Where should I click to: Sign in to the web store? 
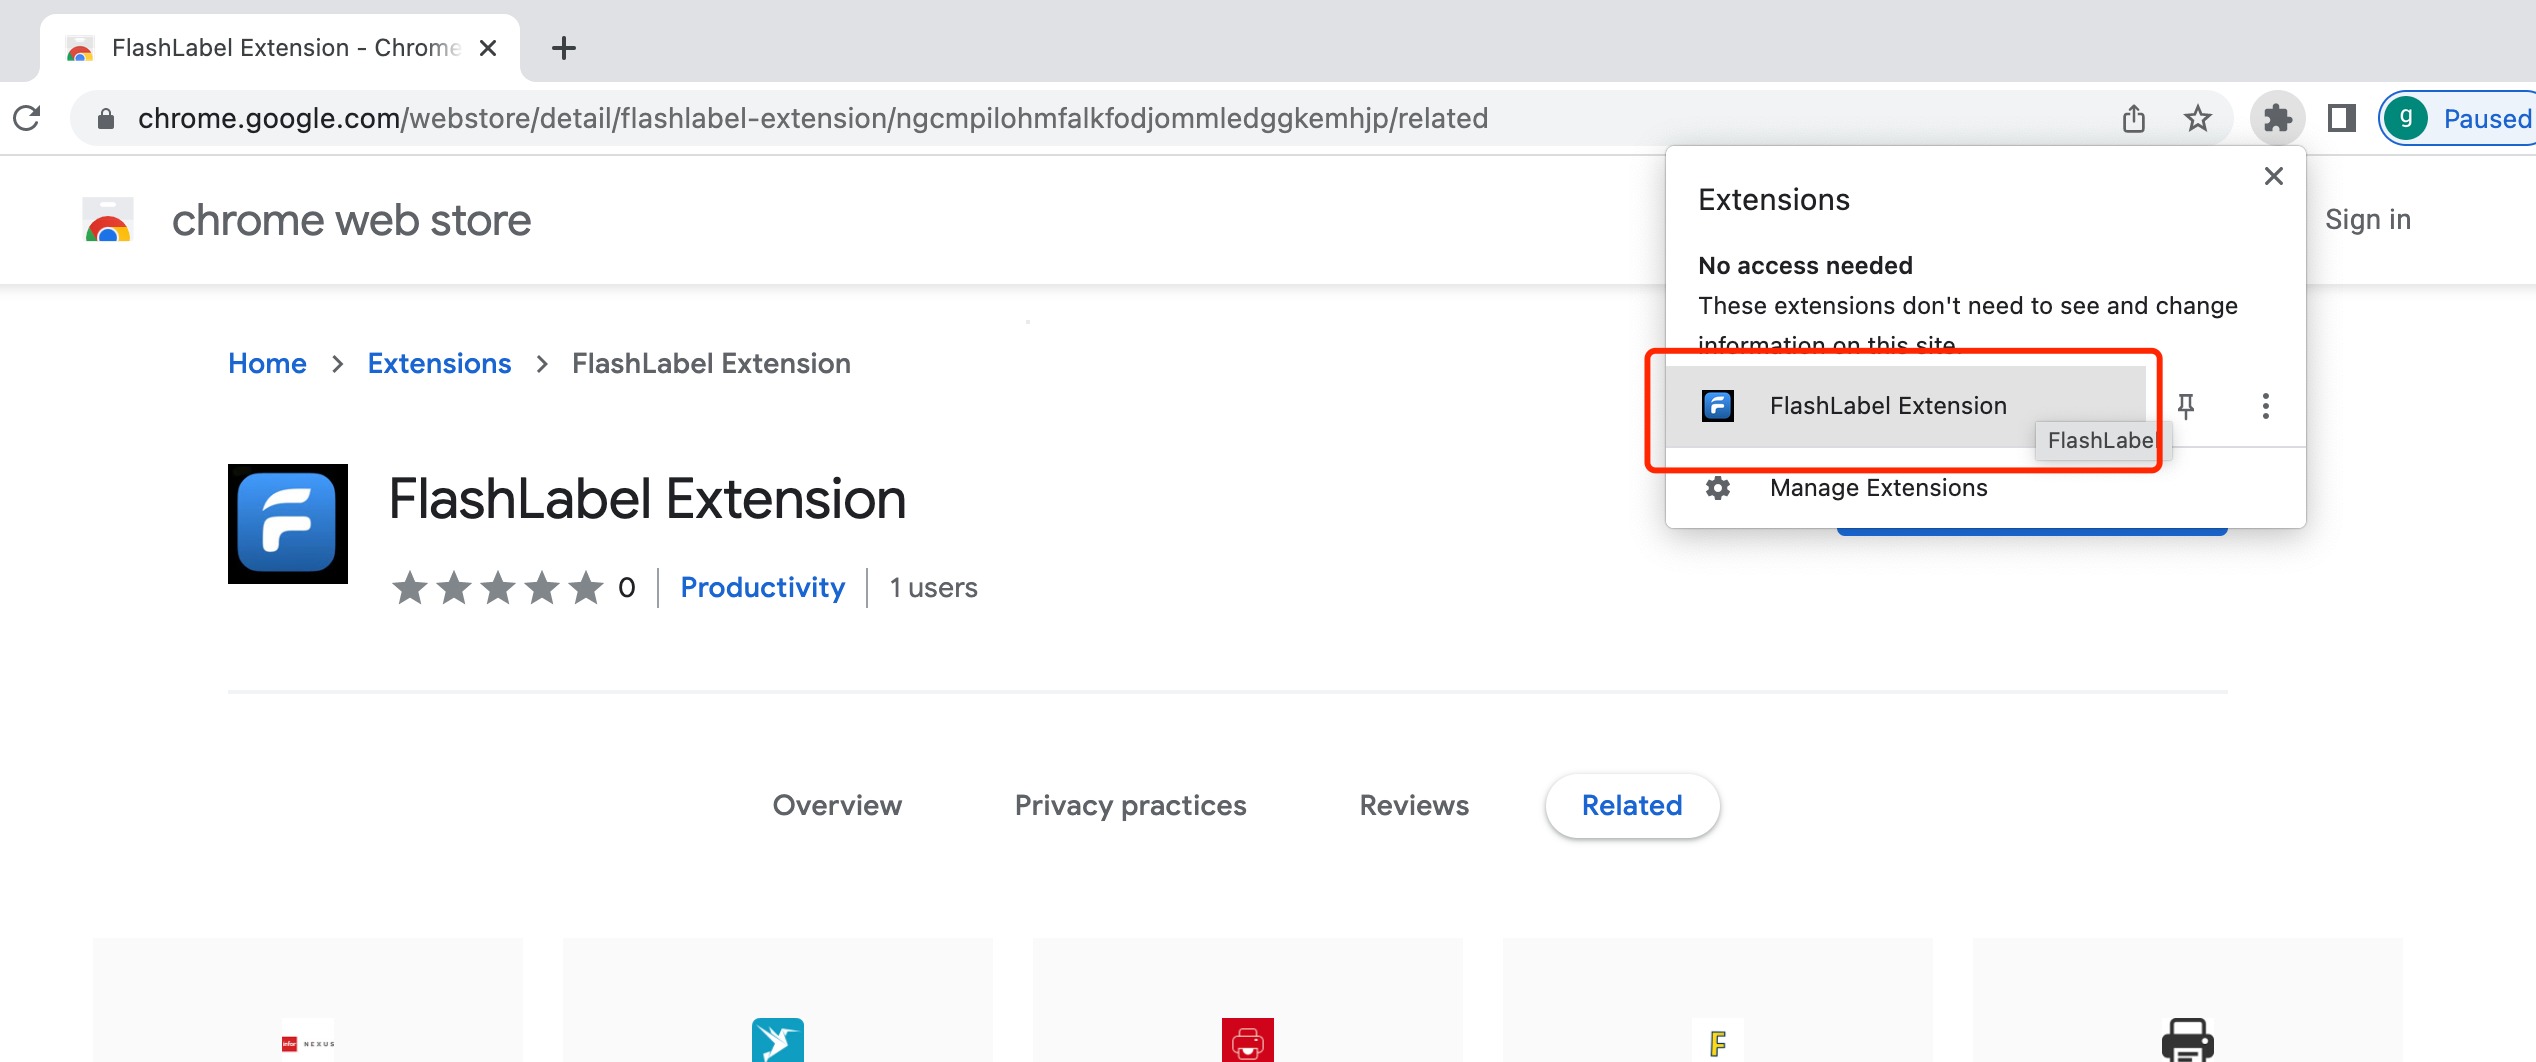pos(2367,219)
